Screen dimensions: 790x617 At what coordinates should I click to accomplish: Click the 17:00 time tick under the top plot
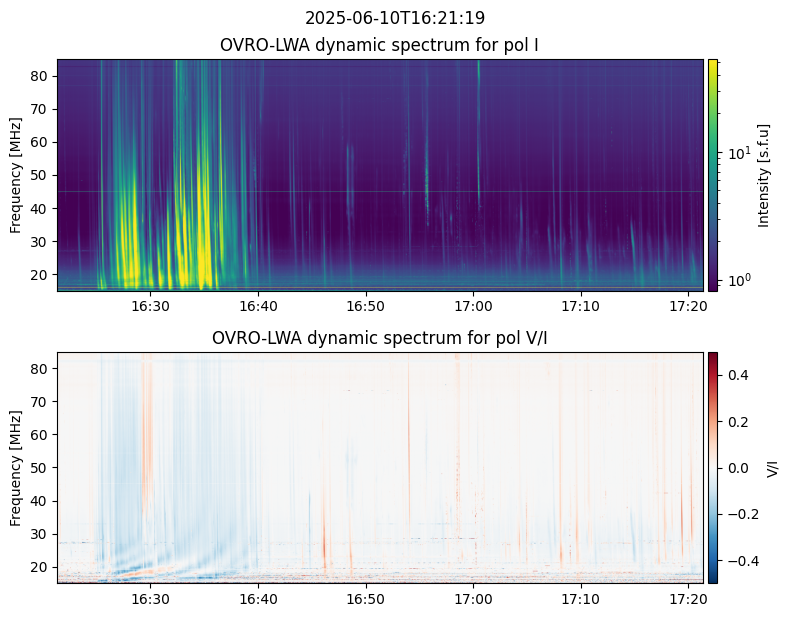[473, 305]
